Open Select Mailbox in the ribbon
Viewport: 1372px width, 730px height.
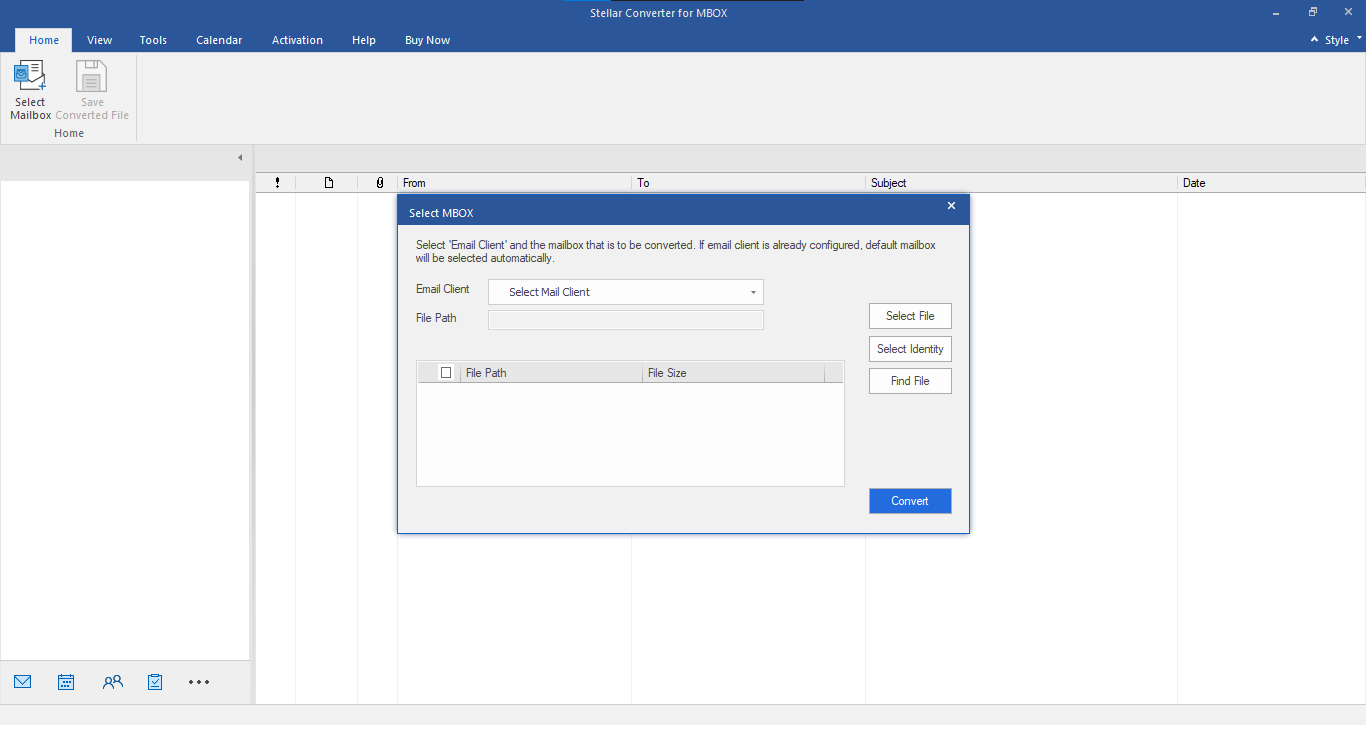point(30,89)
